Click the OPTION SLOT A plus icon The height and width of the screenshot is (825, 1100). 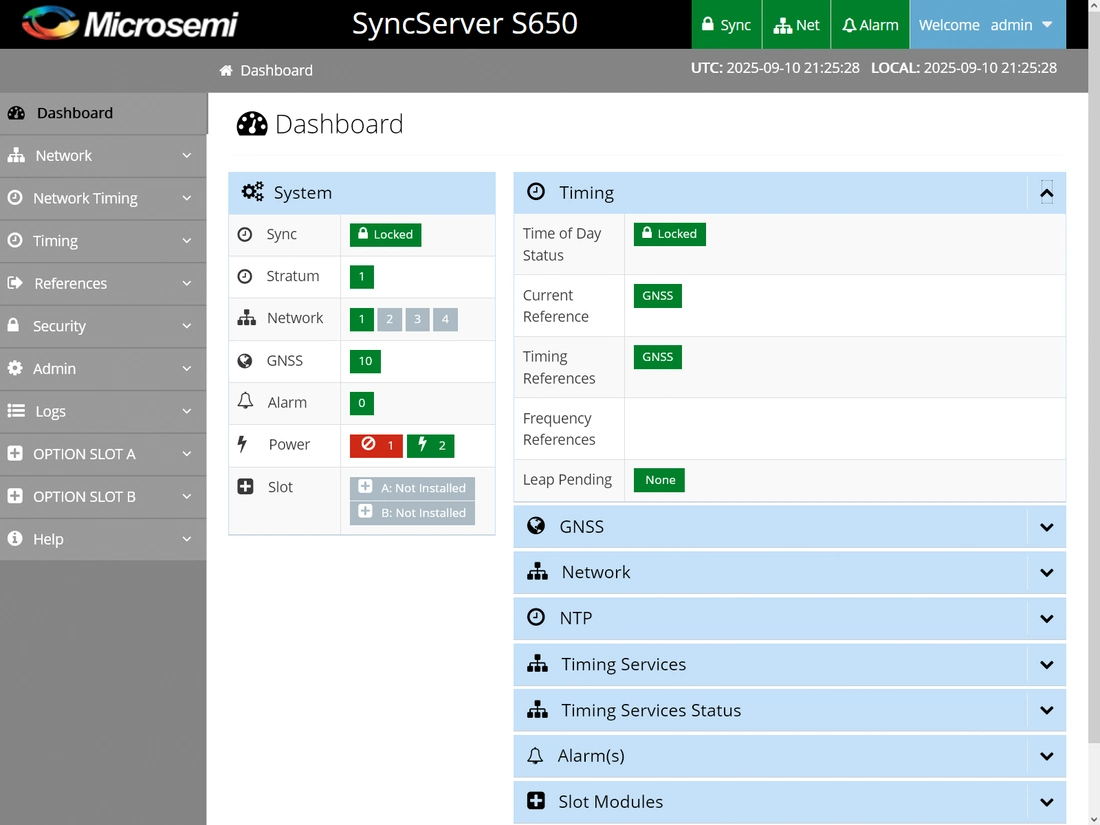15,454
